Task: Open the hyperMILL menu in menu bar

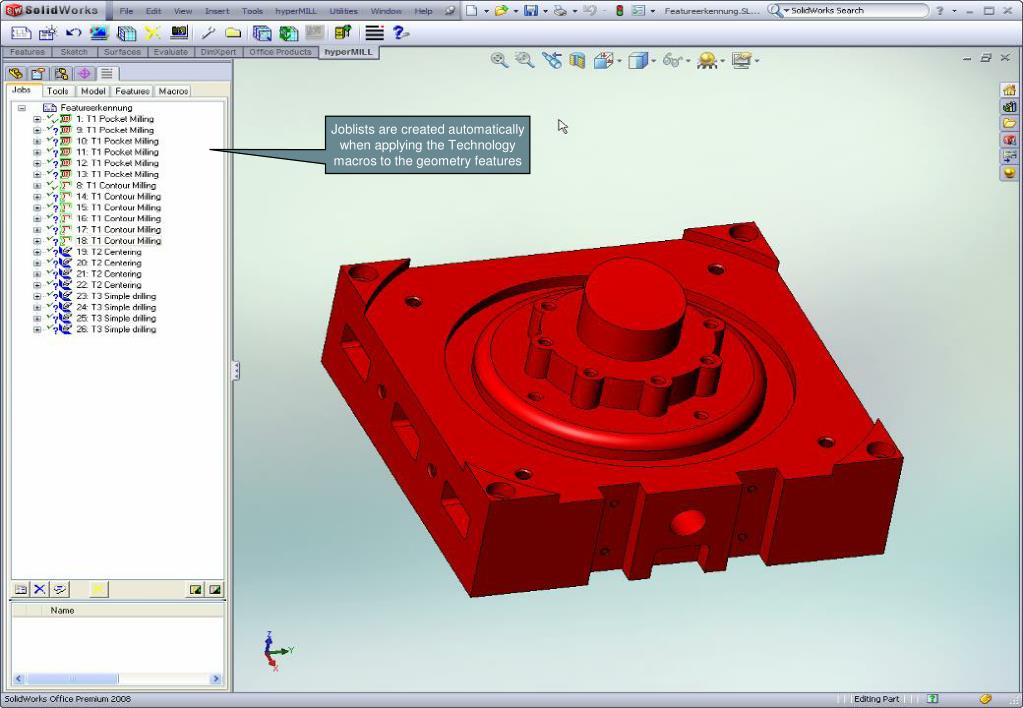Action: click(x=295, y=11)
